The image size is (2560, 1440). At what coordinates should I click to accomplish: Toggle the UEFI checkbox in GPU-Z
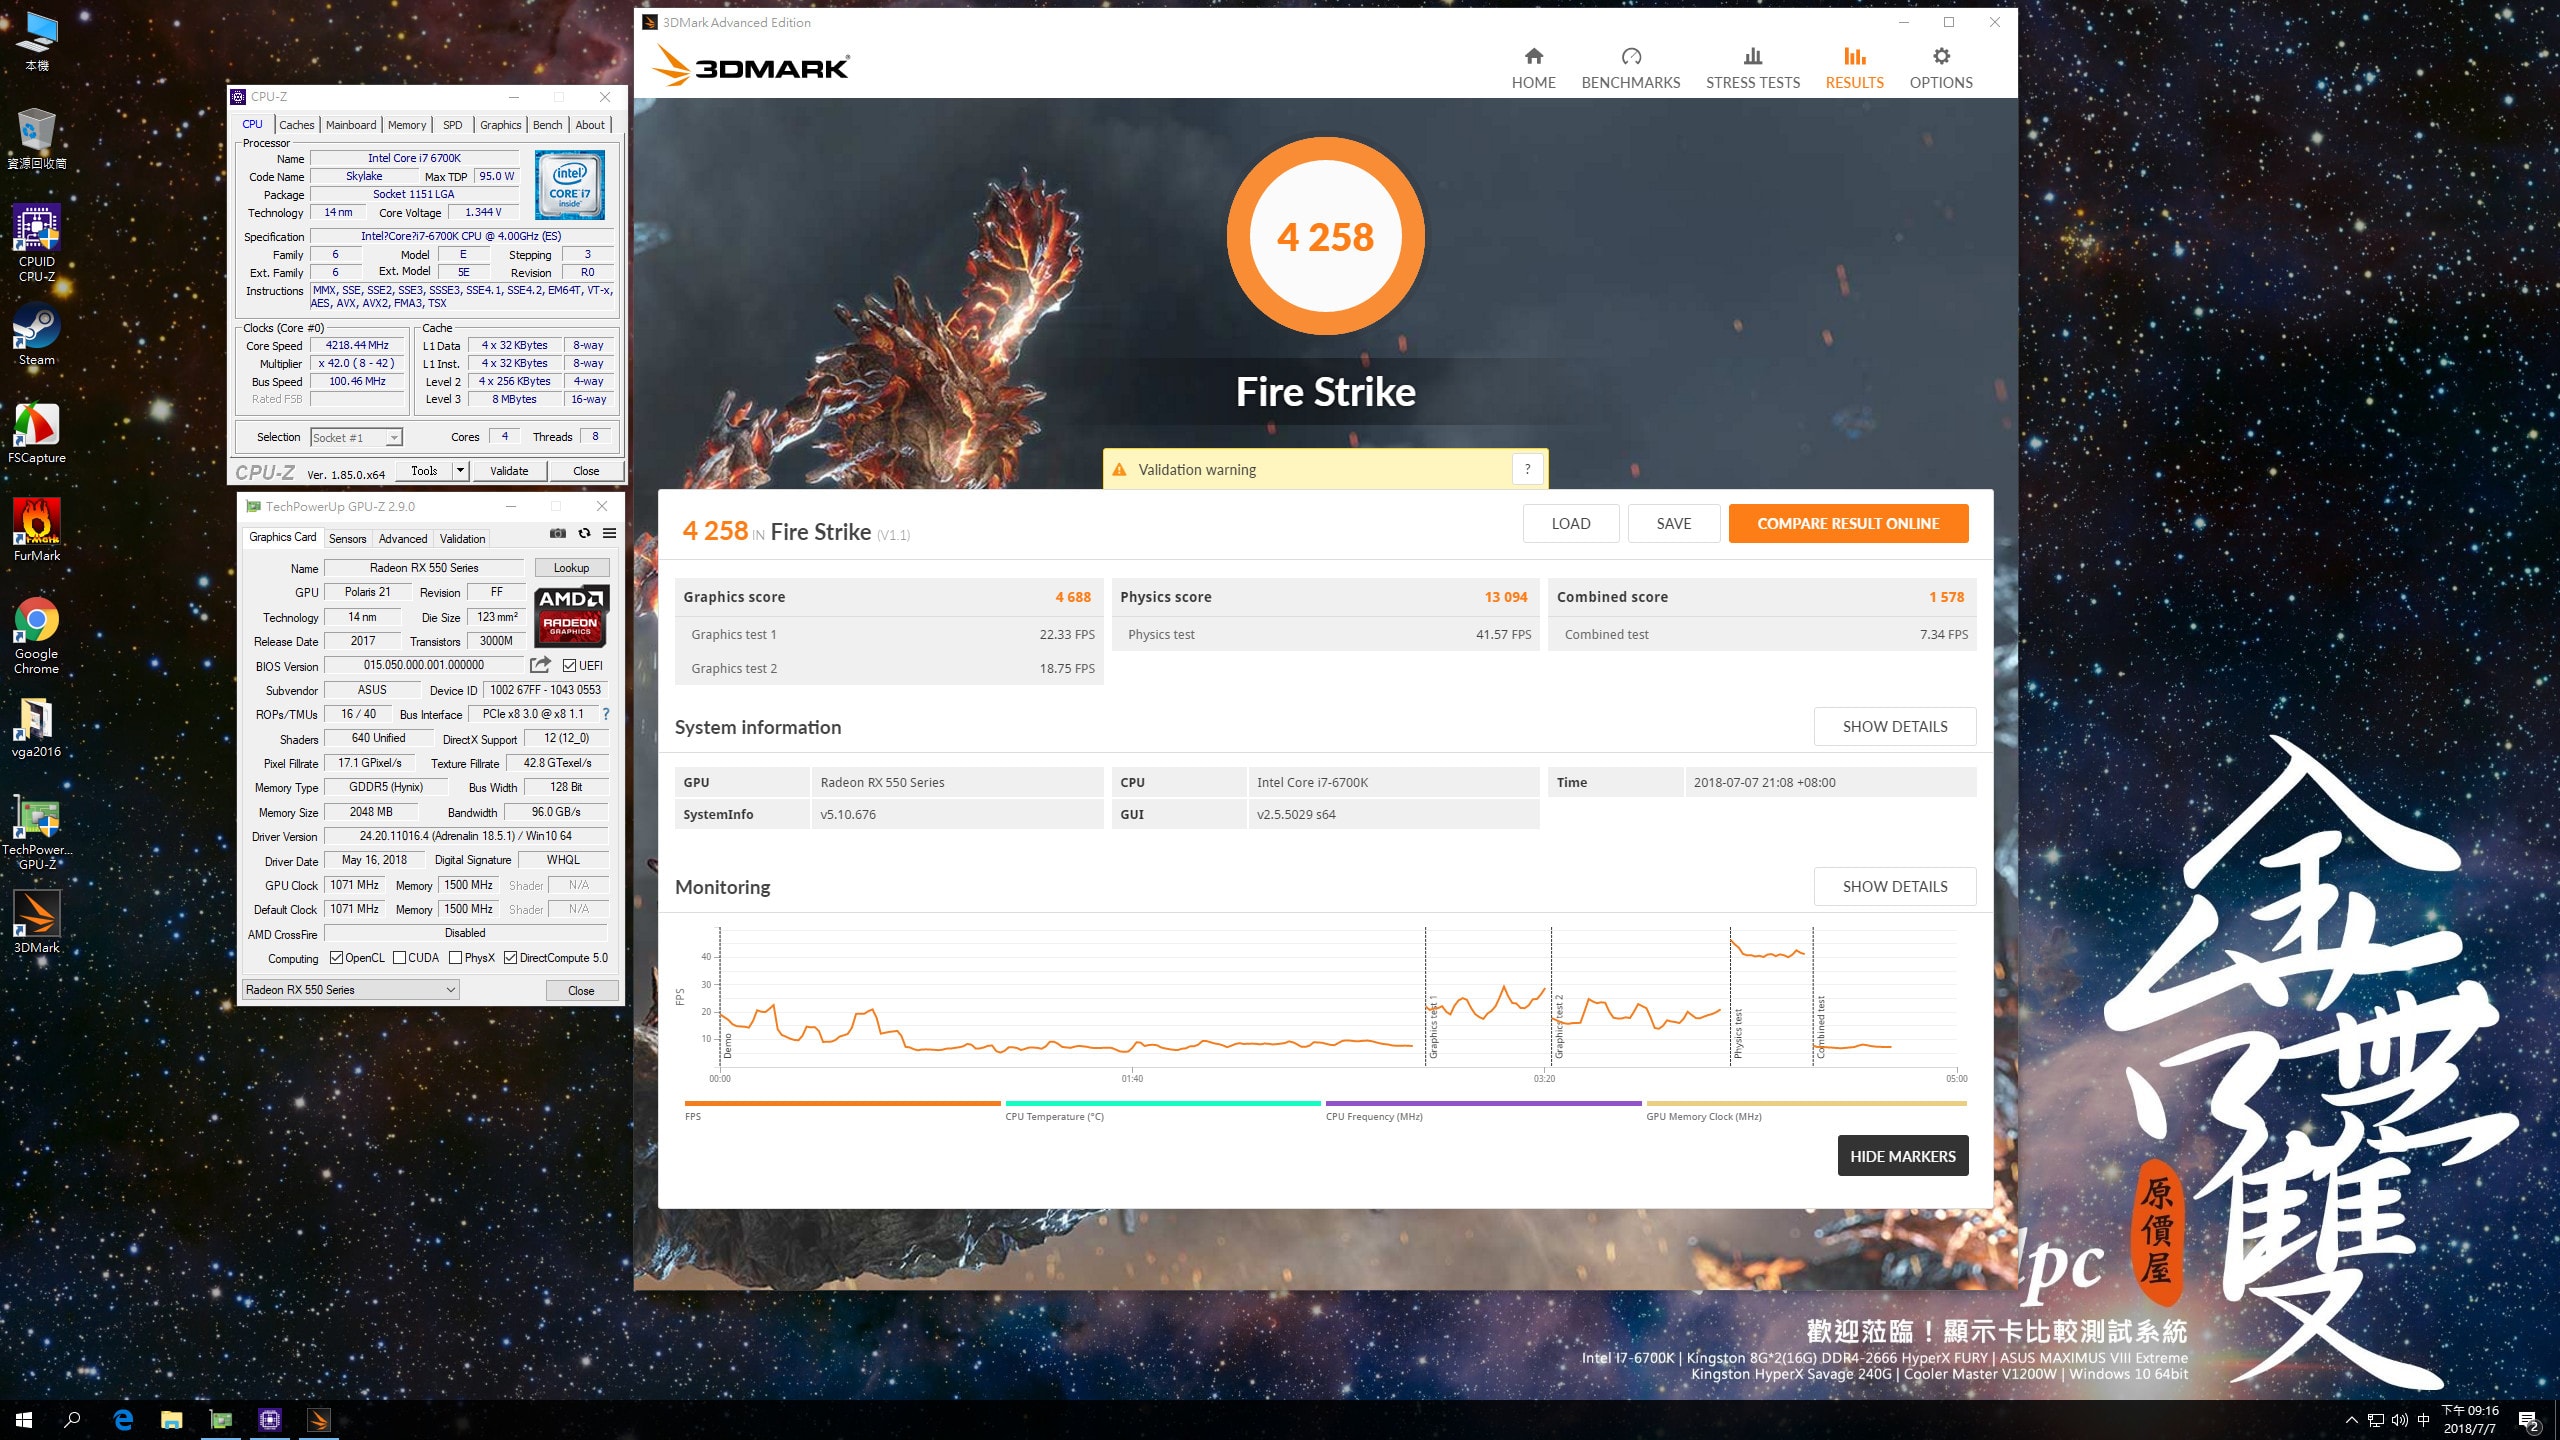click(x=569, y=666)
